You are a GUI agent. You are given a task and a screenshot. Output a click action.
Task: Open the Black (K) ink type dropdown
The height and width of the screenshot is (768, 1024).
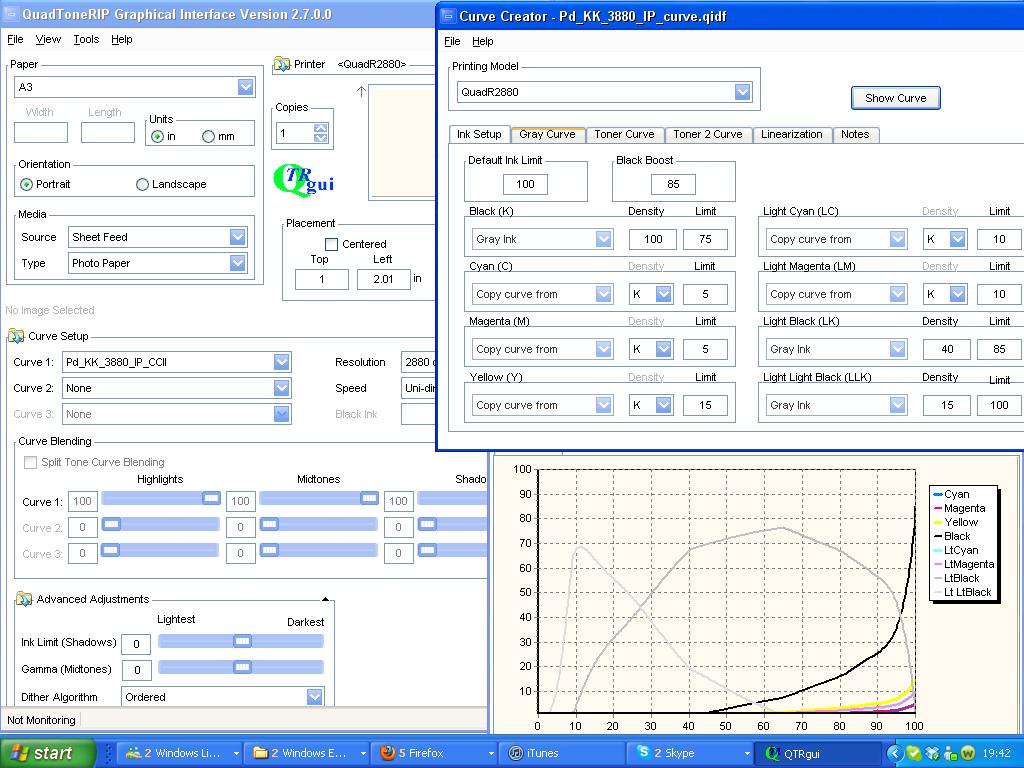[x=603, y=238]
